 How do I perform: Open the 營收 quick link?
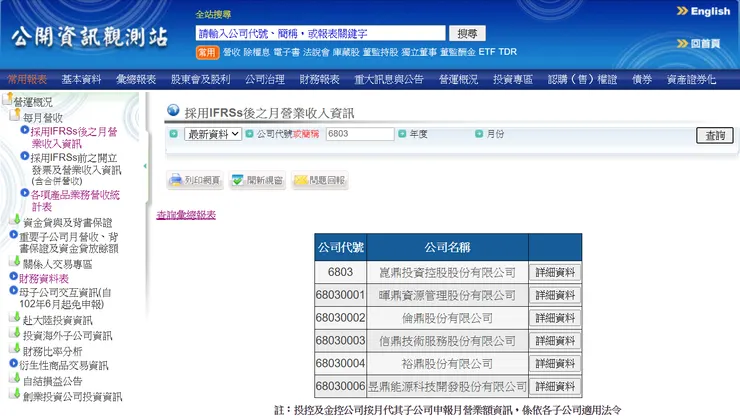pos(232,52)
